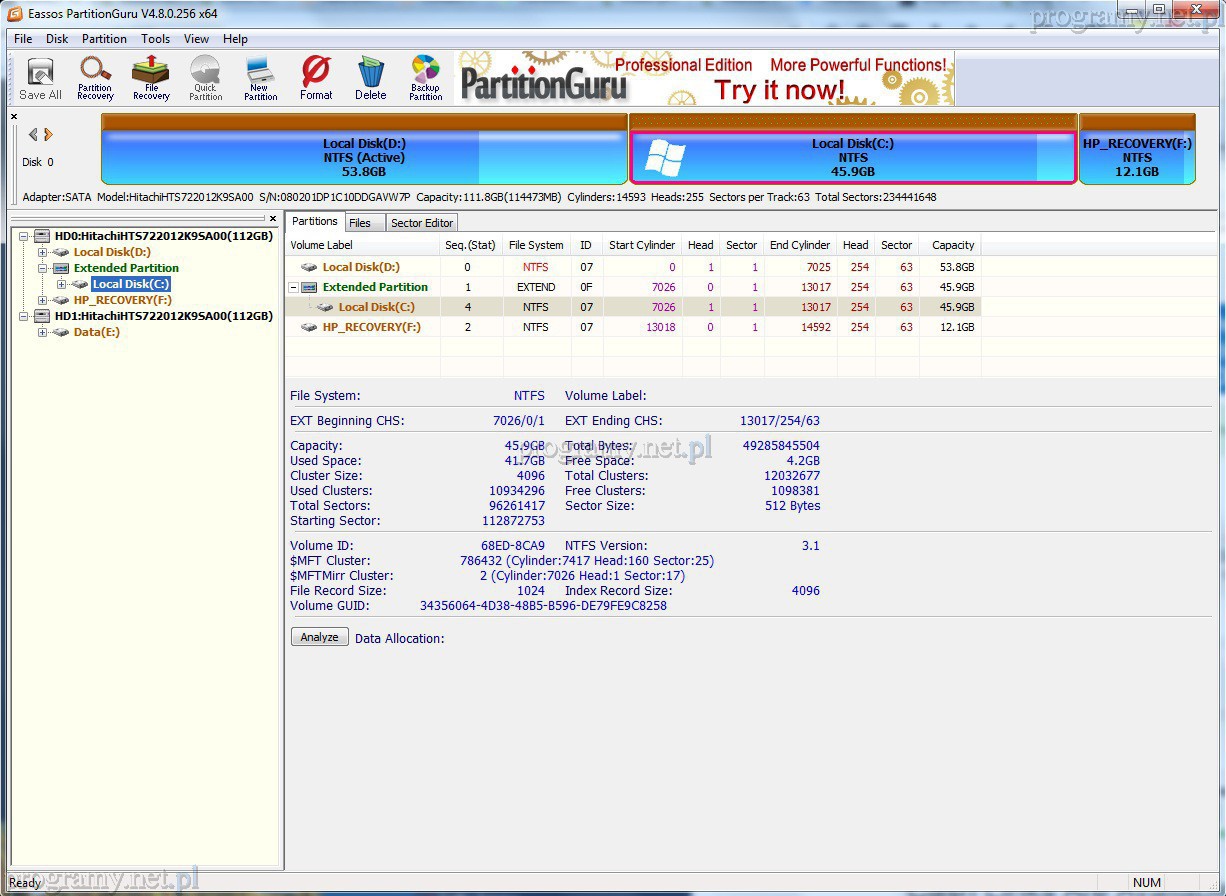Collapse the HD0 Hitachi disk tree node
Image resolution: width=1226 pixels, height=896 pixels.
click(x=24, y=236)
